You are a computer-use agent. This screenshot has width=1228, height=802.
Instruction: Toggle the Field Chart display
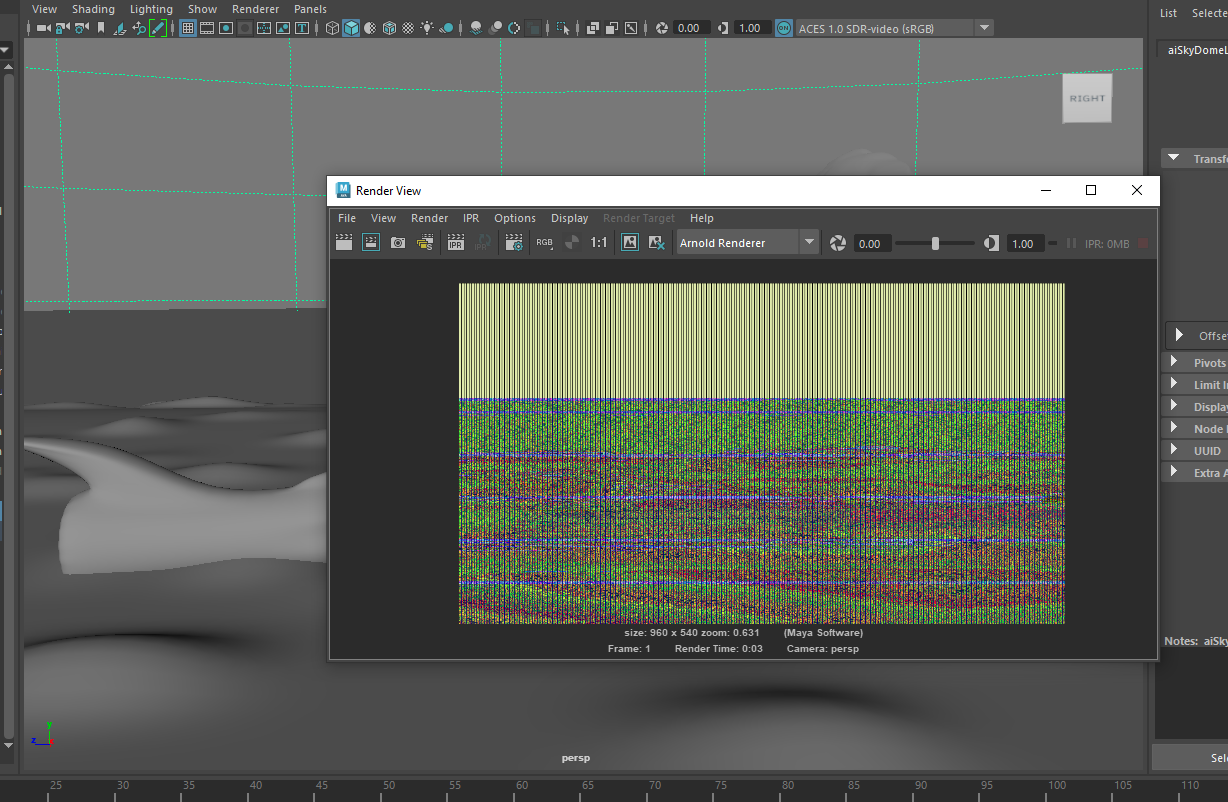tap(264, 28)
